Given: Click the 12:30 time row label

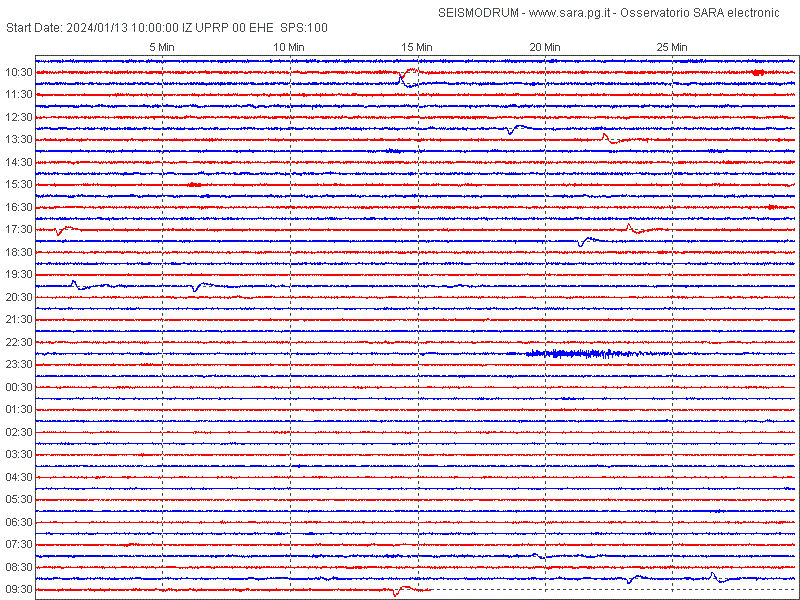Looking at the screenshot, I should 19,117.
